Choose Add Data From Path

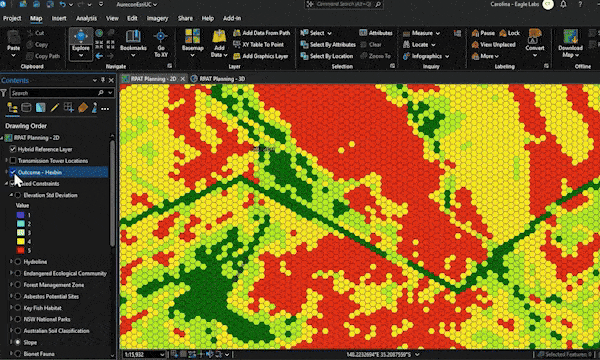click(262, 33)
